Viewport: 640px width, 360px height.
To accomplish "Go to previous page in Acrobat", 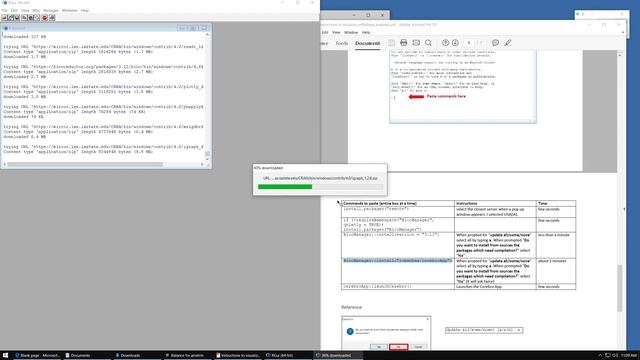I will pos(446,42).
